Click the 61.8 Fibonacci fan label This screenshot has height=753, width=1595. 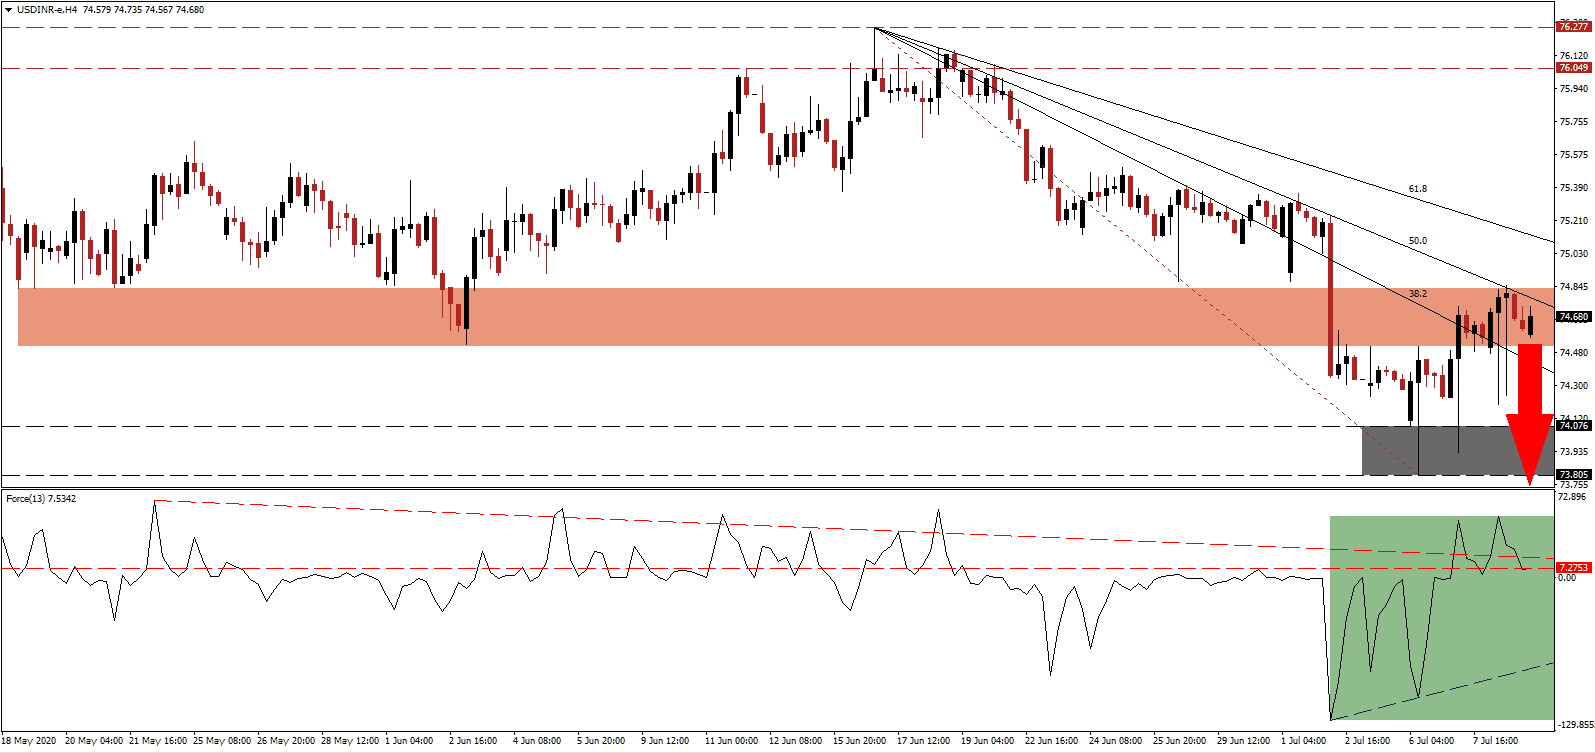click(1417, 189)
